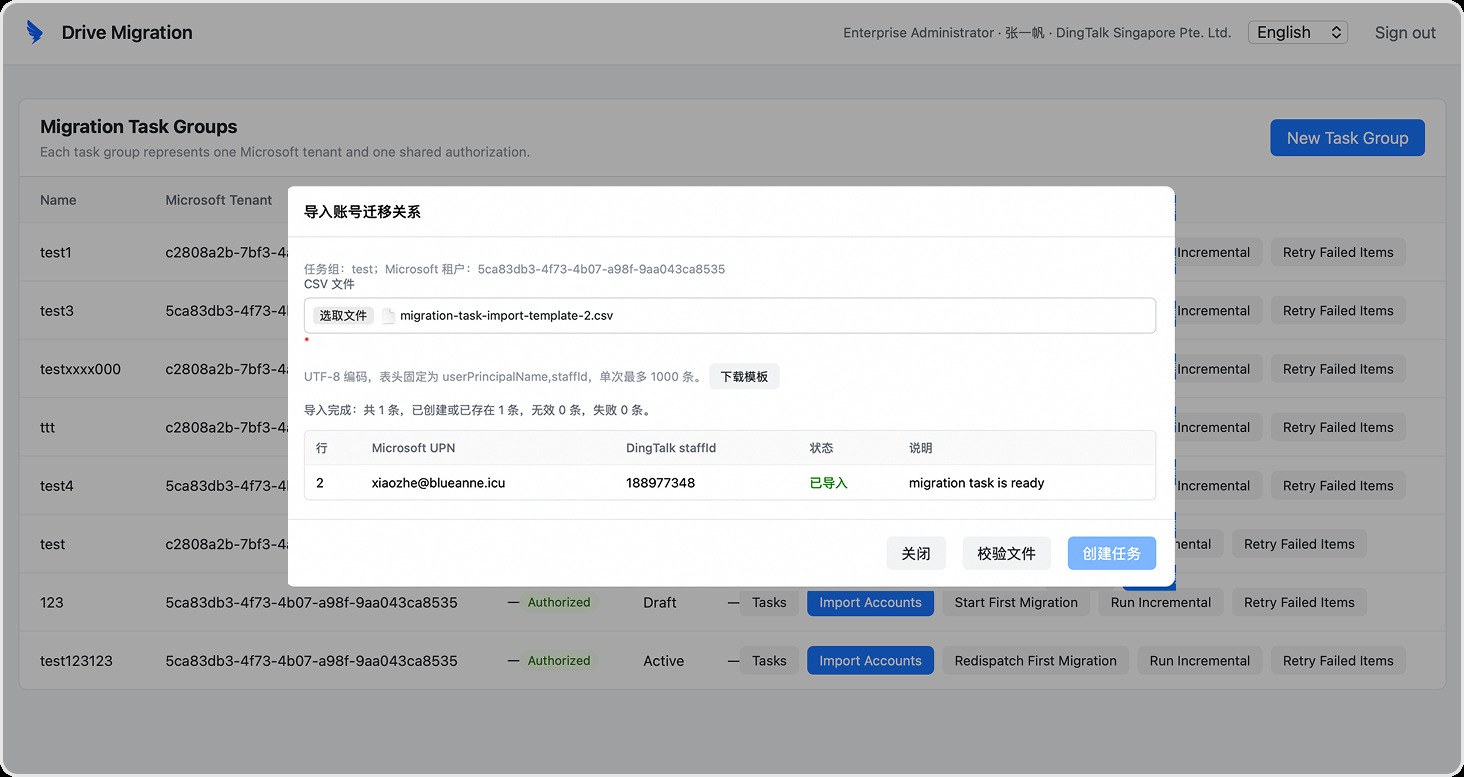
Task: Run Incremental for the test123123 group
Action: point(1199,660)
